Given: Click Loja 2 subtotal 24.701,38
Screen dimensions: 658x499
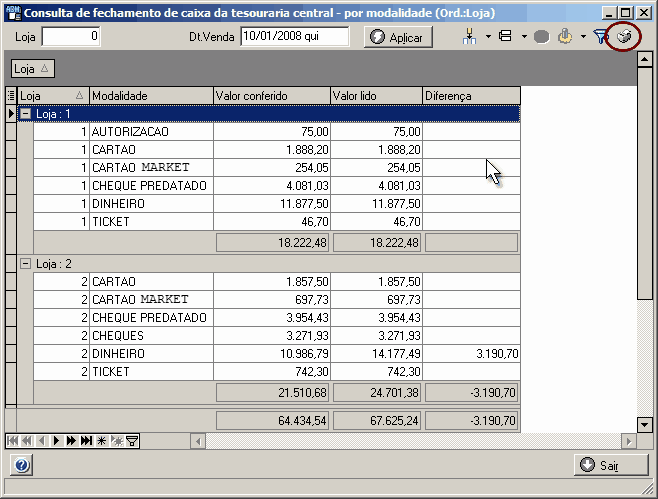Looking at the screenshot, I should [x=377, y=393].
